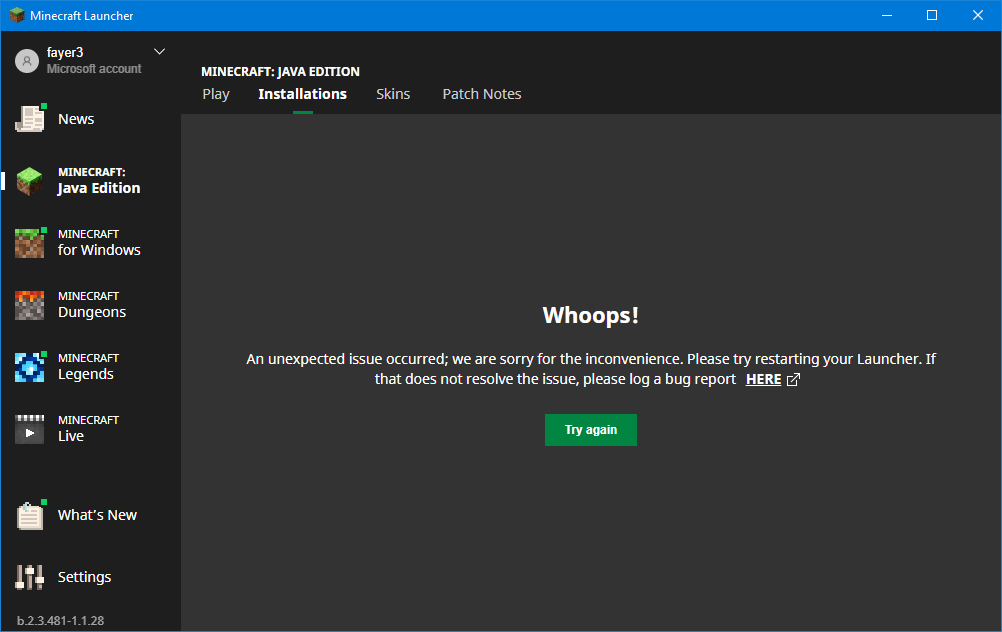Click the Microsoft account text
Screen dimensions: 1002x632
coord(94,69)
